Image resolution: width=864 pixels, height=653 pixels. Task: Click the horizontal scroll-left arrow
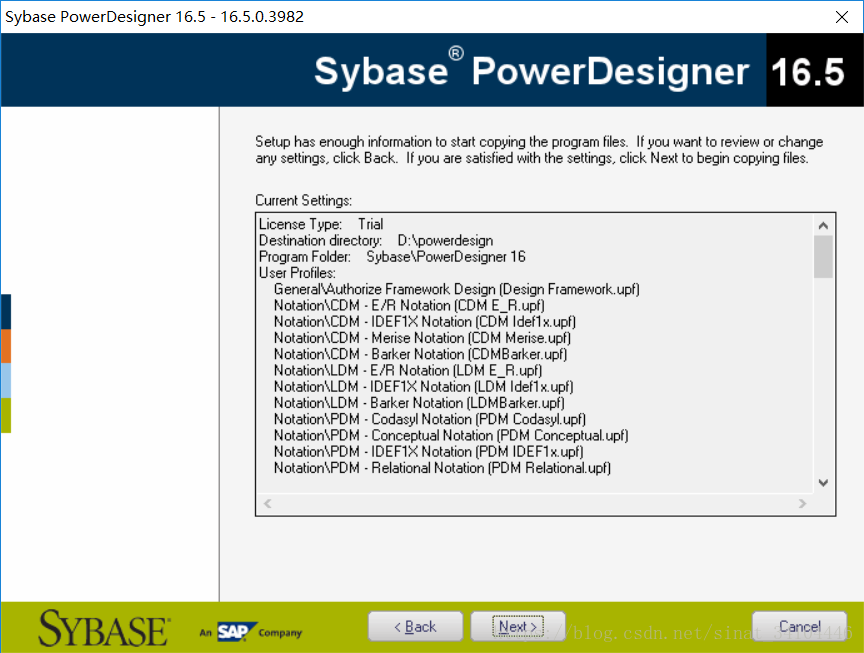(268, 504)
